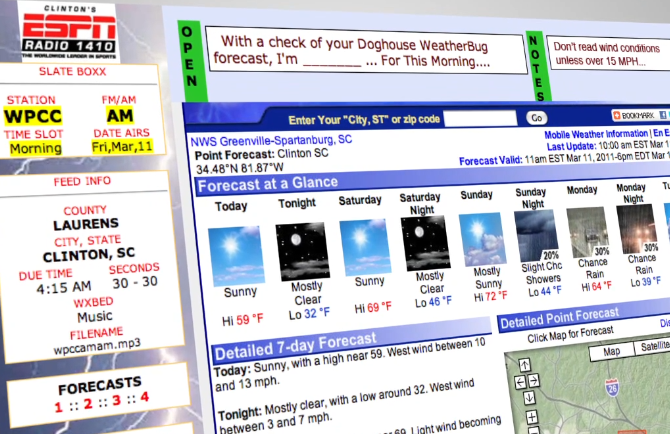Click the FM/AM value AM
The width and height of the screenshot is (670, 434).
point(120,115)
